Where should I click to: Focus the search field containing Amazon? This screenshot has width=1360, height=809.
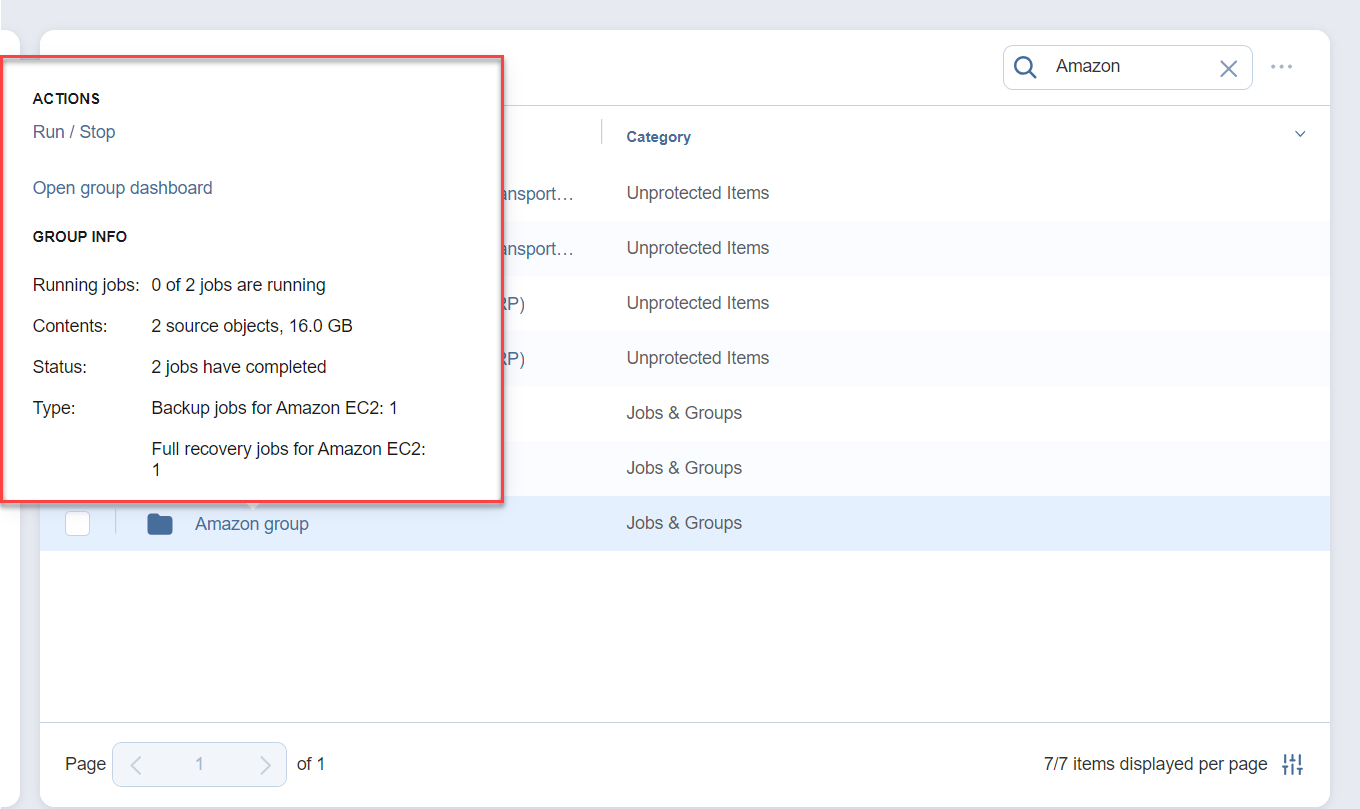[x=1125, y=67]
